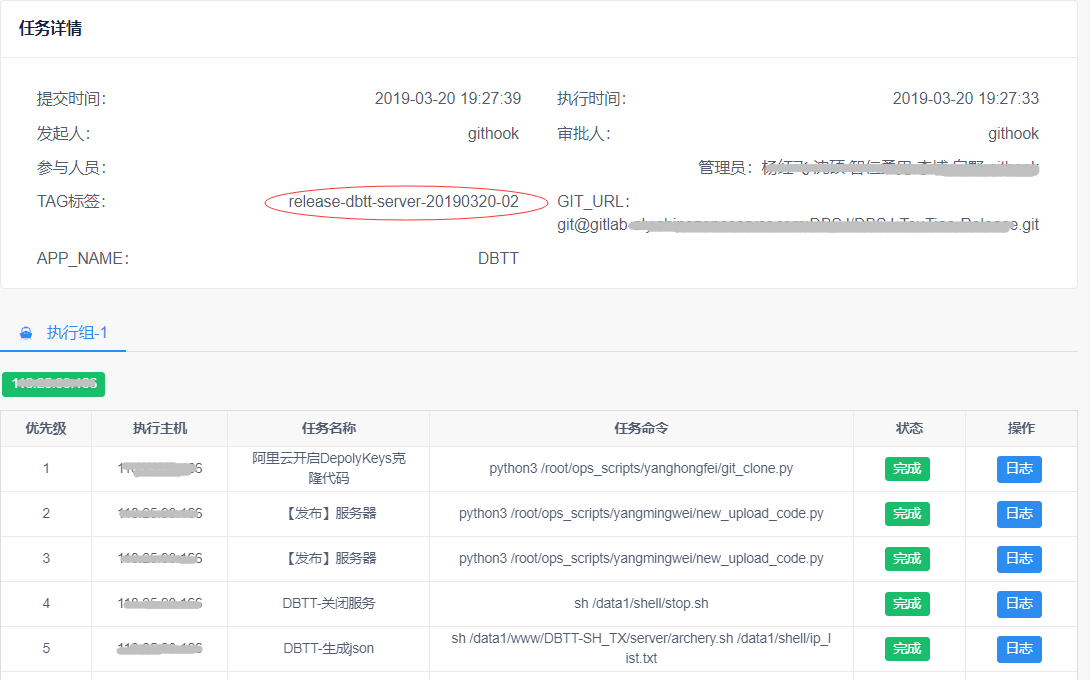Select task name DBTT-关闭服务

coord(329,603)
